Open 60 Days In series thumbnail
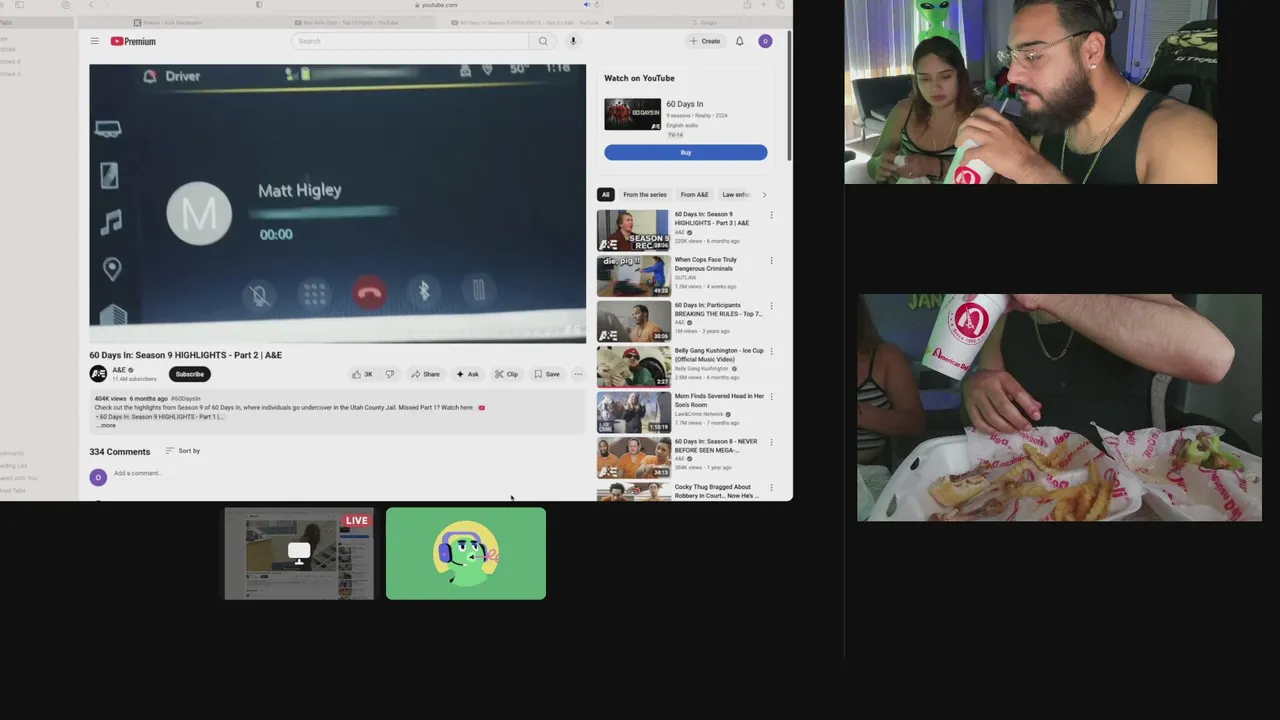The image size is (1280, 720). (x=632, y=114)
